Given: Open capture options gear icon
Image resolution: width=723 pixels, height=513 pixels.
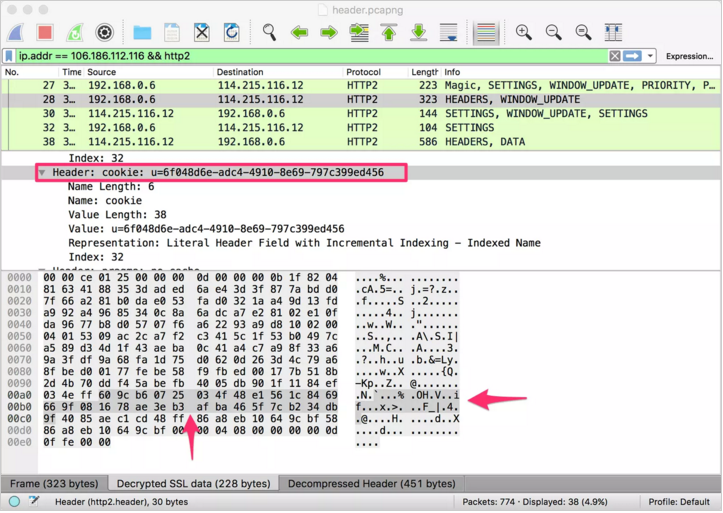Looking at the screenshot, I should tap(105, 33).
